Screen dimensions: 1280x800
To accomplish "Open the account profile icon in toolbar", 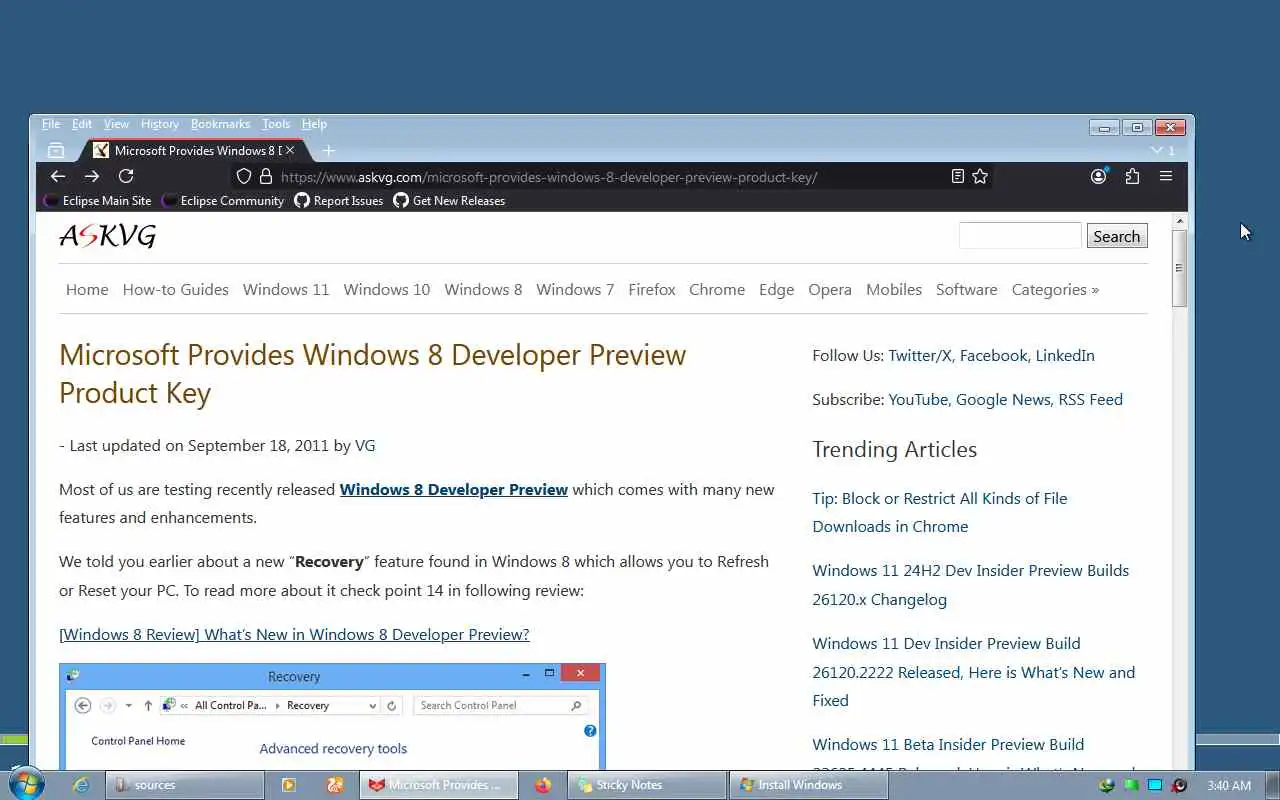I will pyautogui.click(x=1099, y=176).
